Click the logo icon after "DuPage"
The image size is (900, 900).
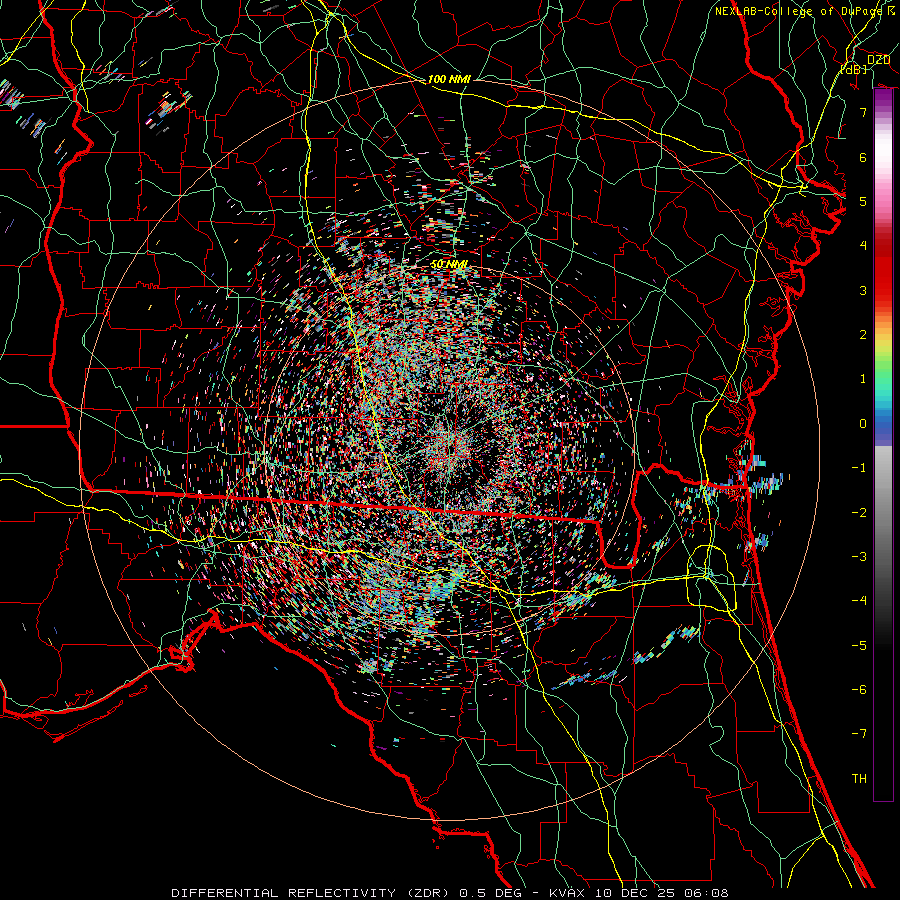(891, 10)
